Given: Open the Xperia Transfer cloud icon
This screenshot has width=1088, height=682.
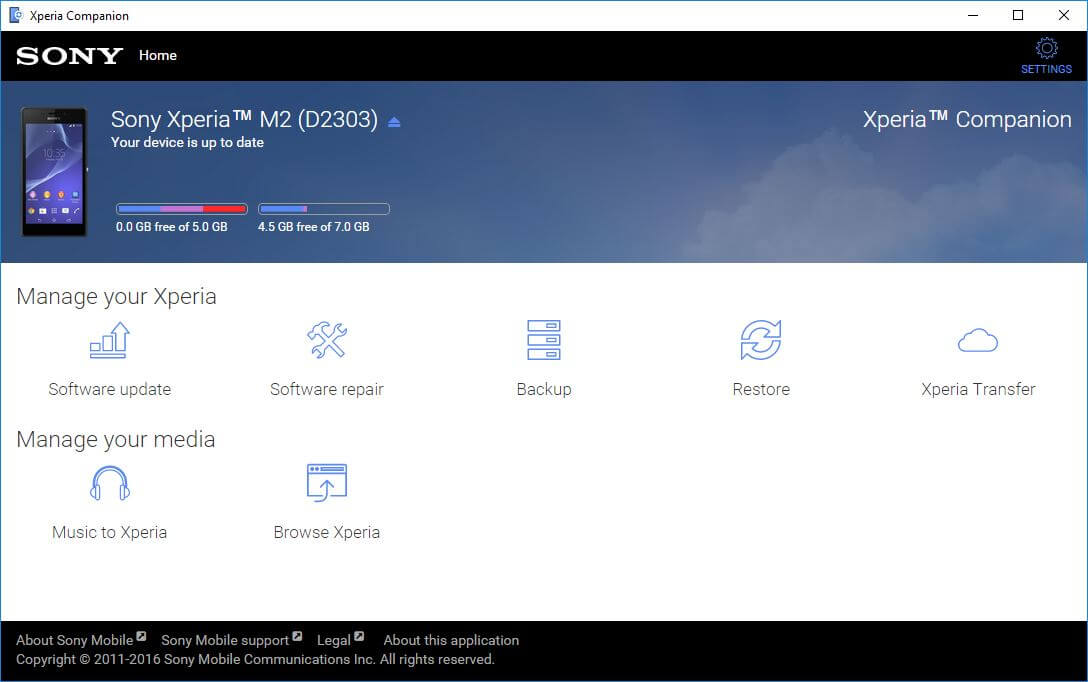Looking at the screenshot, I should click(x=978, y=341).
